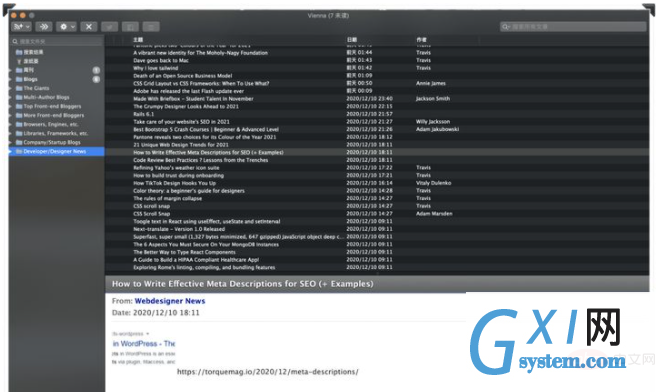Click date cell '2020/12/10 23:40'
This screenshot has height=392, width=666.
pos(370,99)
